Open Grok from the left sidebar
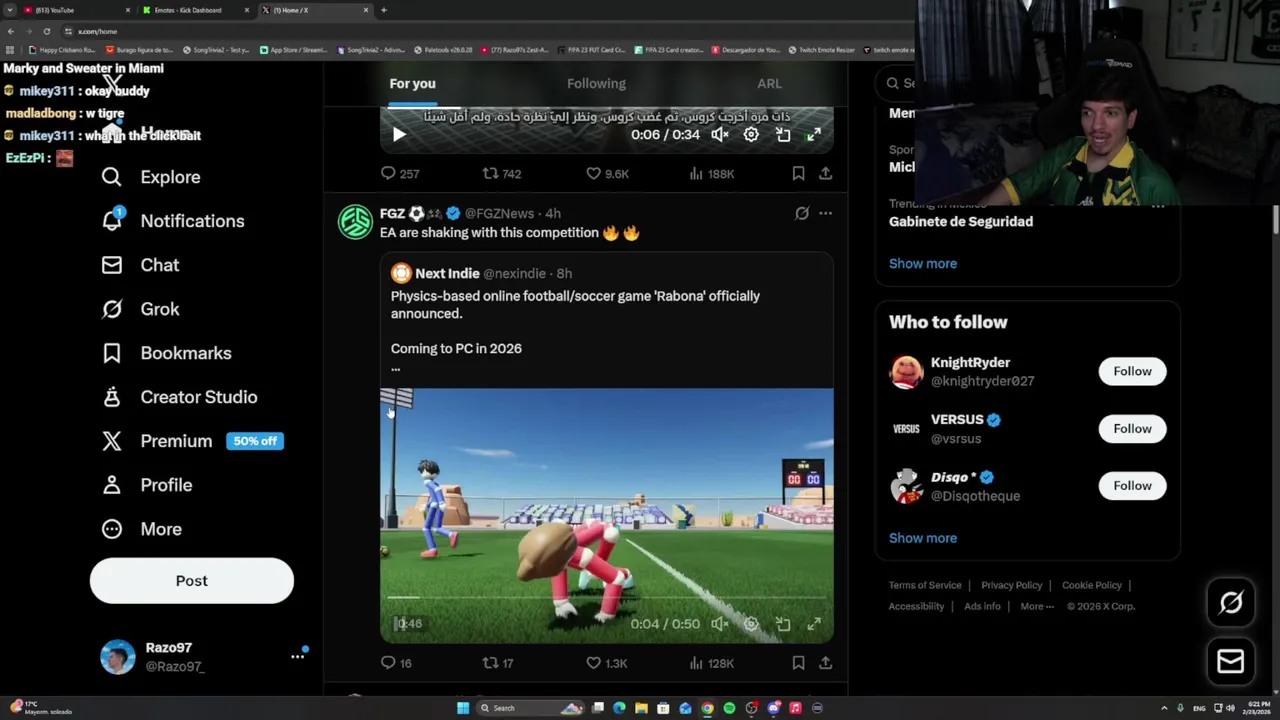This screenshot has width=1280, height=720. [x=140, y=309]
